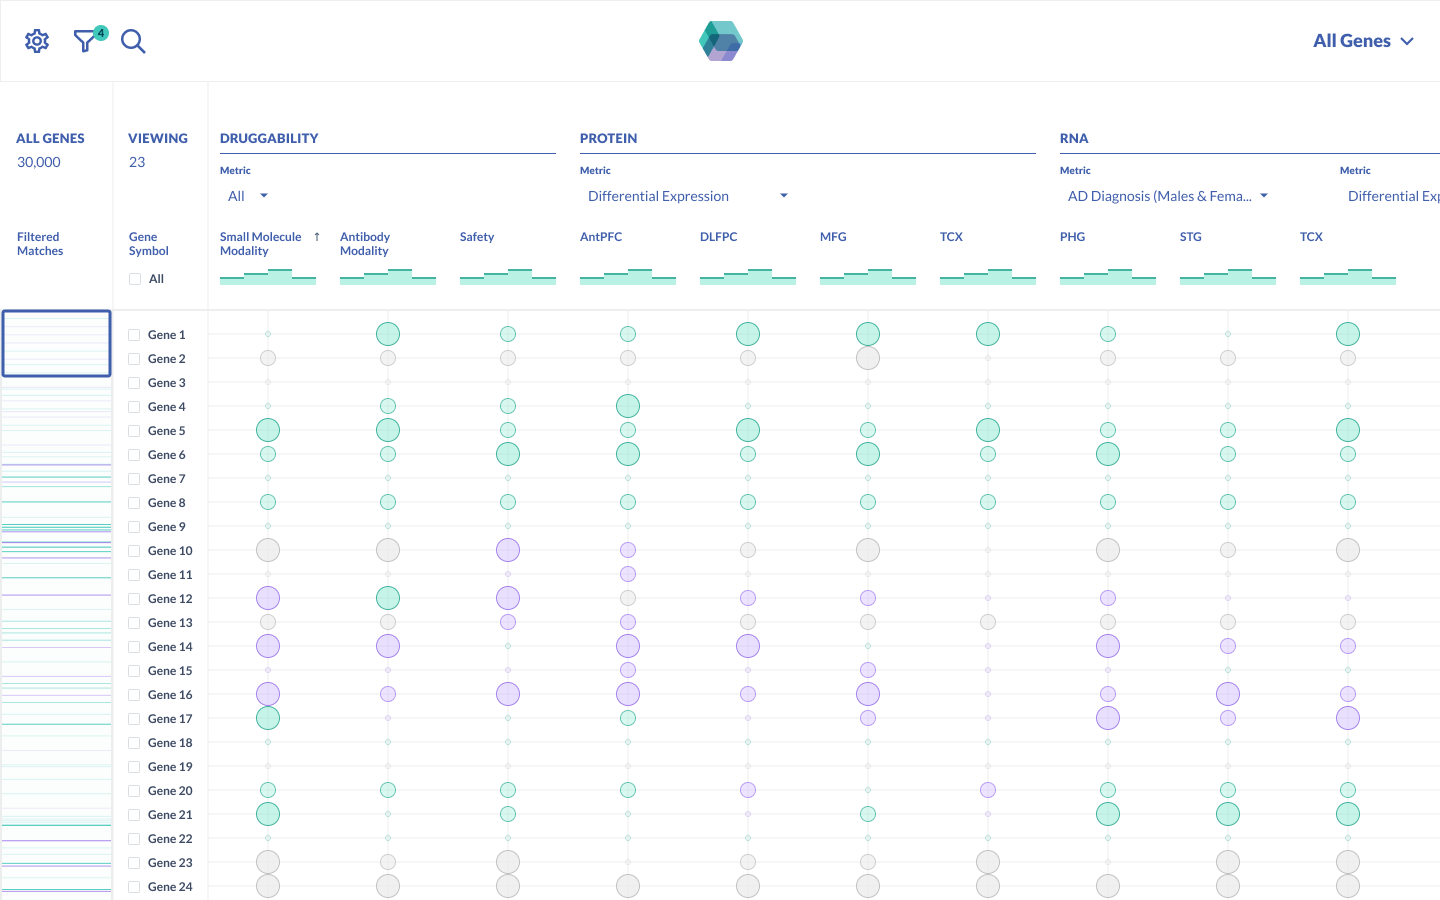1440x900 pixels.
Task: Check the All genes checkbox
Action: [135, 279]
